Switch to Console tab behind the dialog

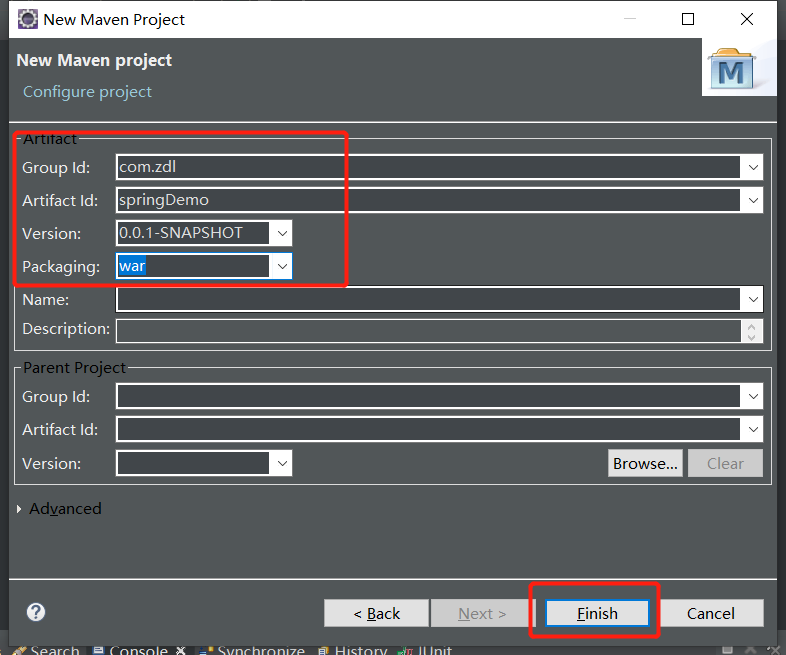130,650
